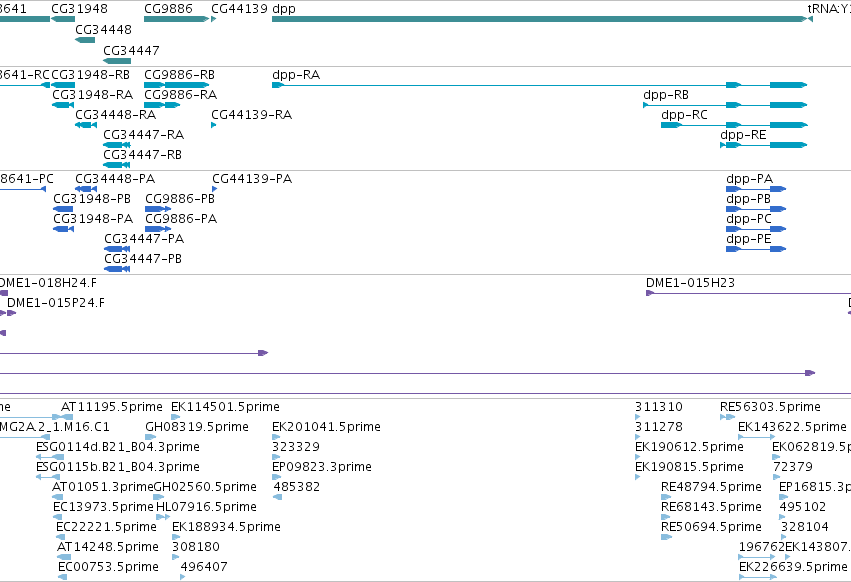Screen dimensions: 851x582
Task: Click the CG34448 gene label
Action: pos(103,30)
